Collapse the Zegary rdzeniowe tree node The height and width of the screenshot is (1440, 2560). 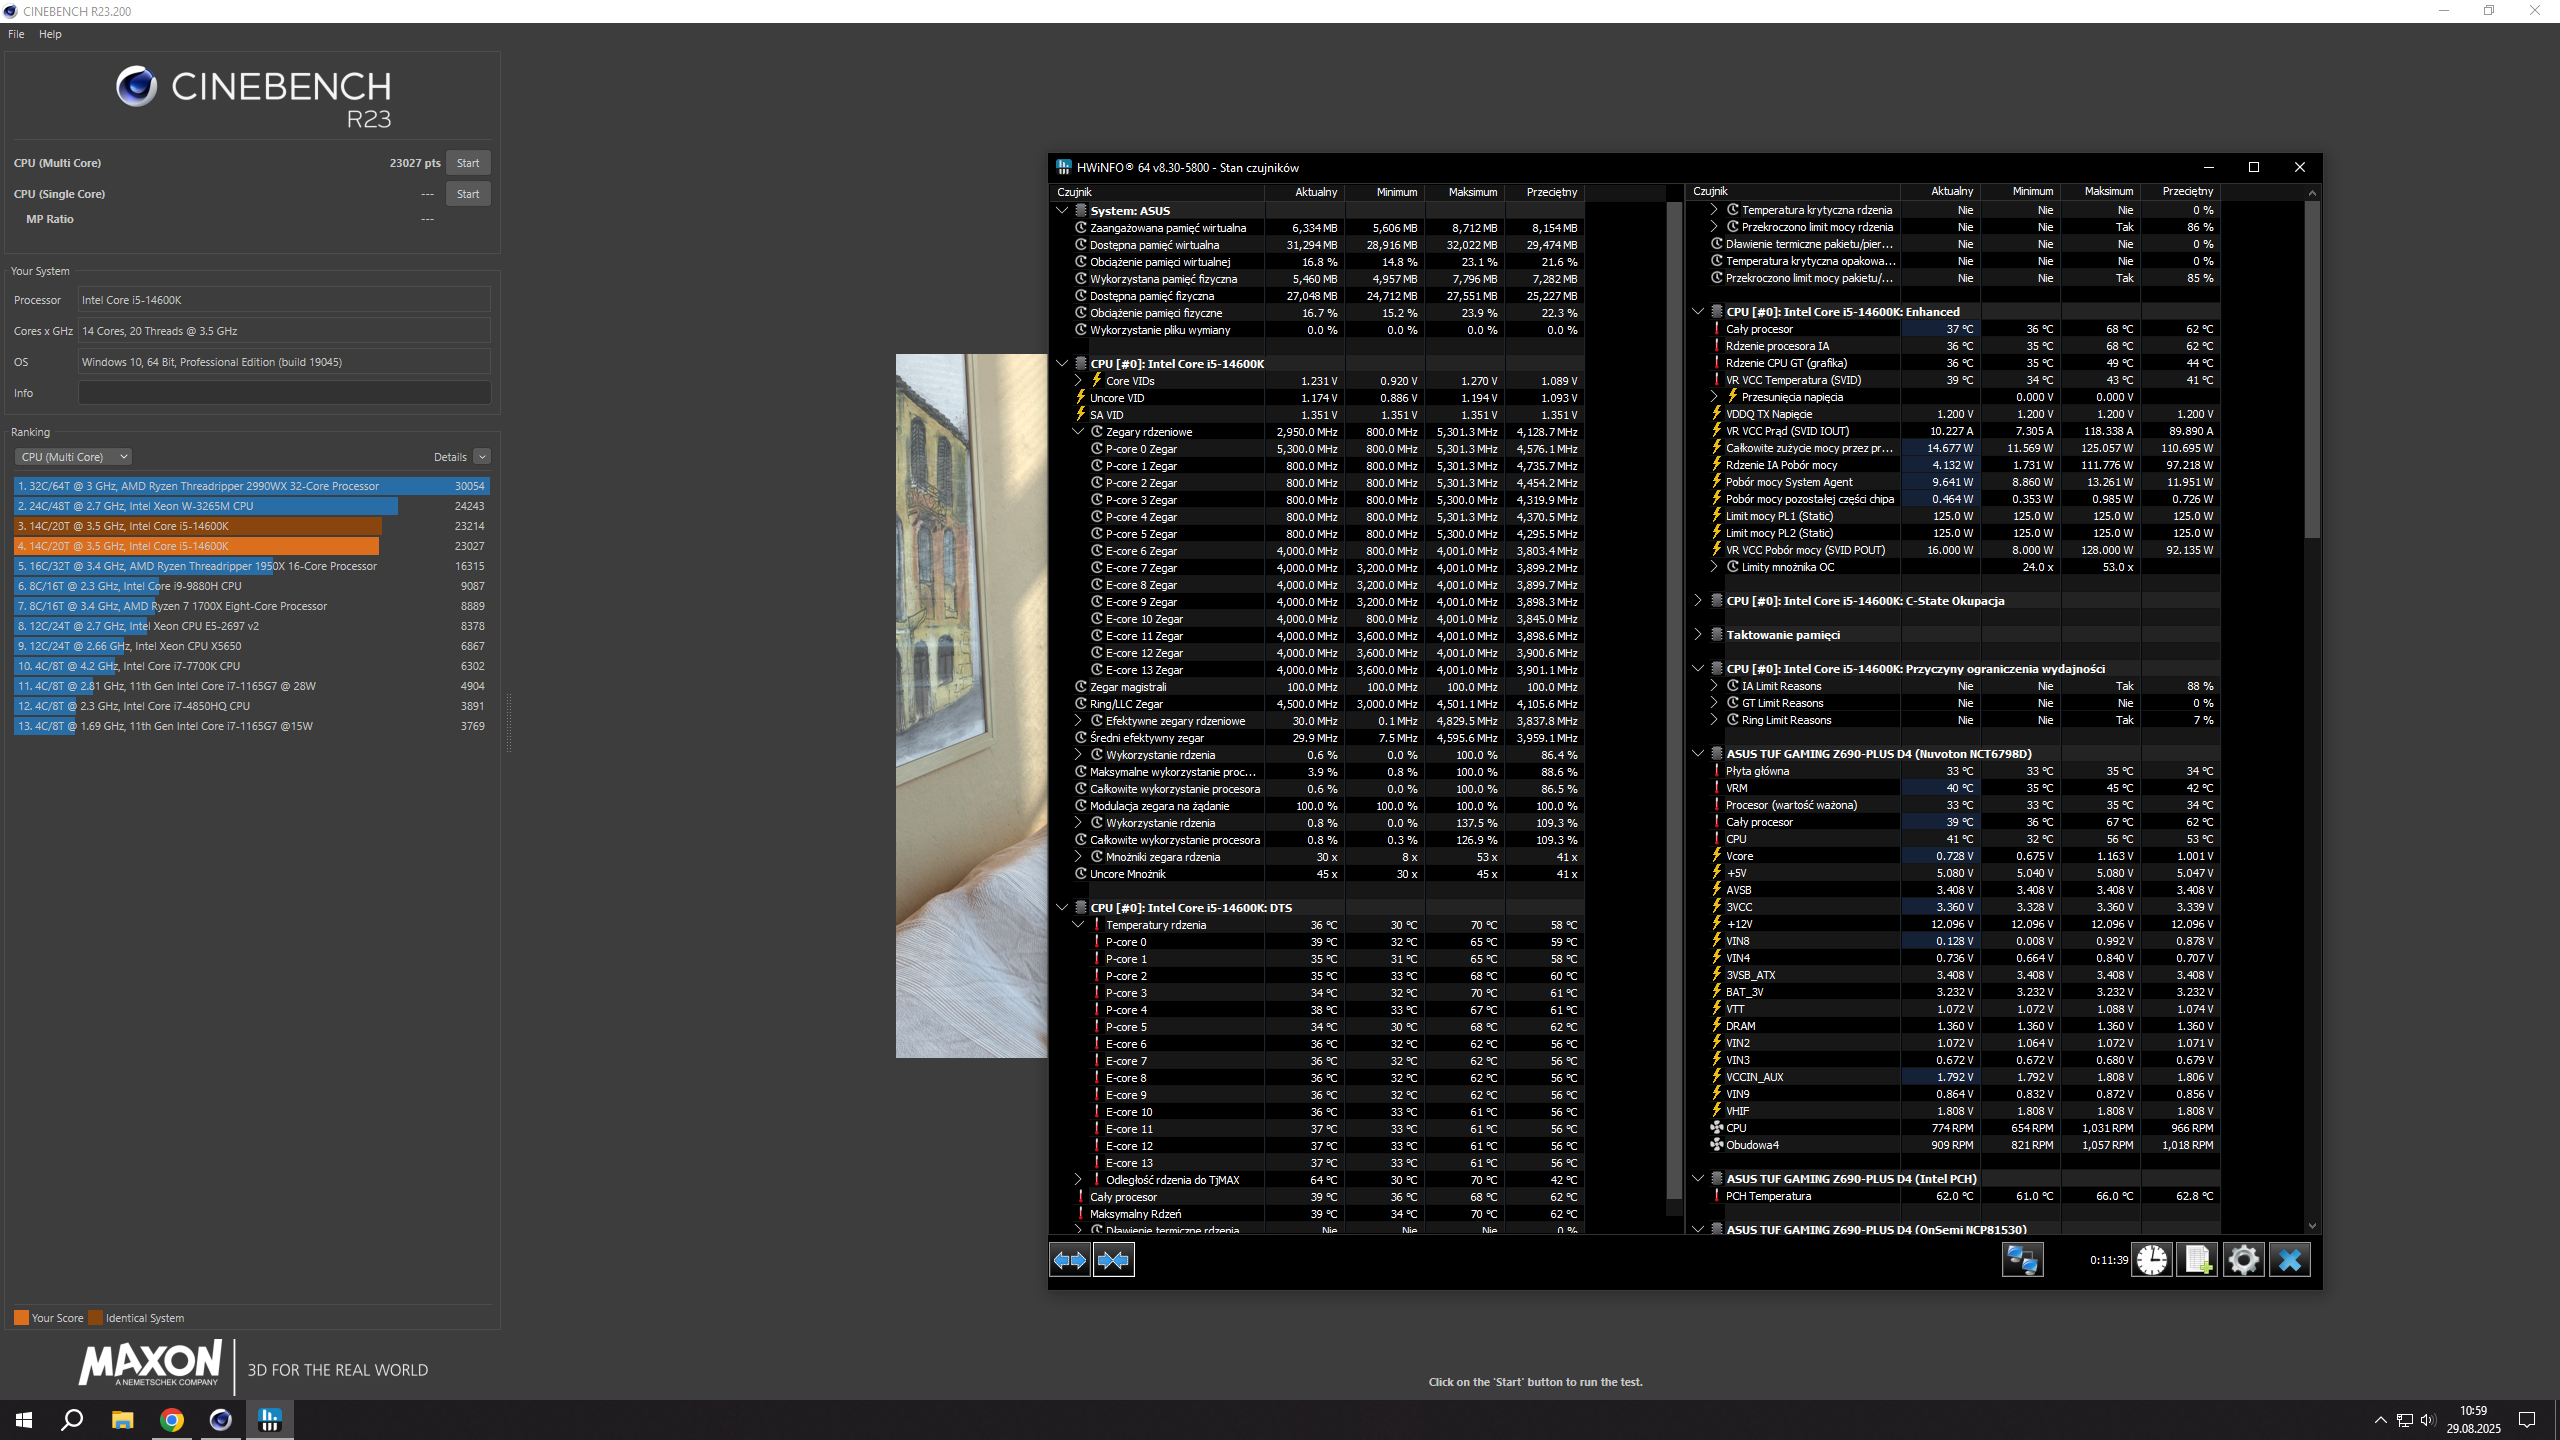(x=1078, y=432)
